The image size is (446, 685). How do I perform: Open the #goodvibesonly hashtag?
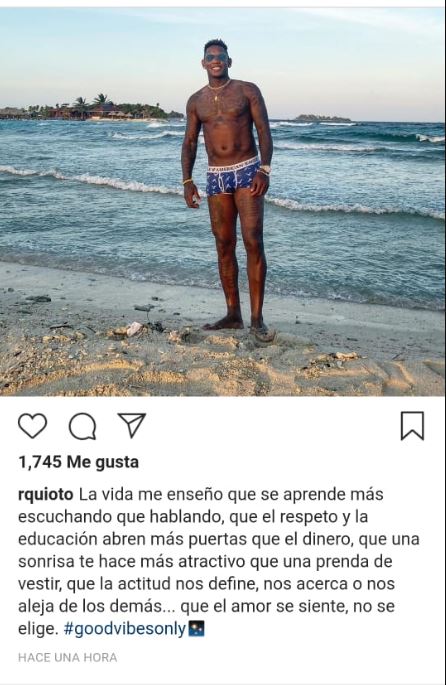[x=125, y=629]
